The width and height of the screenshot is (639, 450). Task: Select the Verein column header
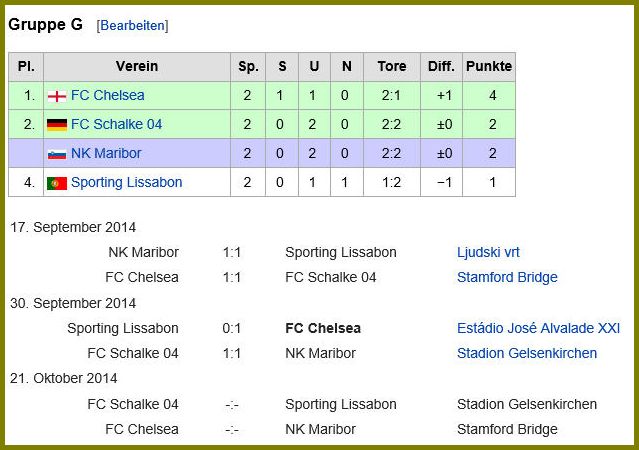[x=137, y=66]
